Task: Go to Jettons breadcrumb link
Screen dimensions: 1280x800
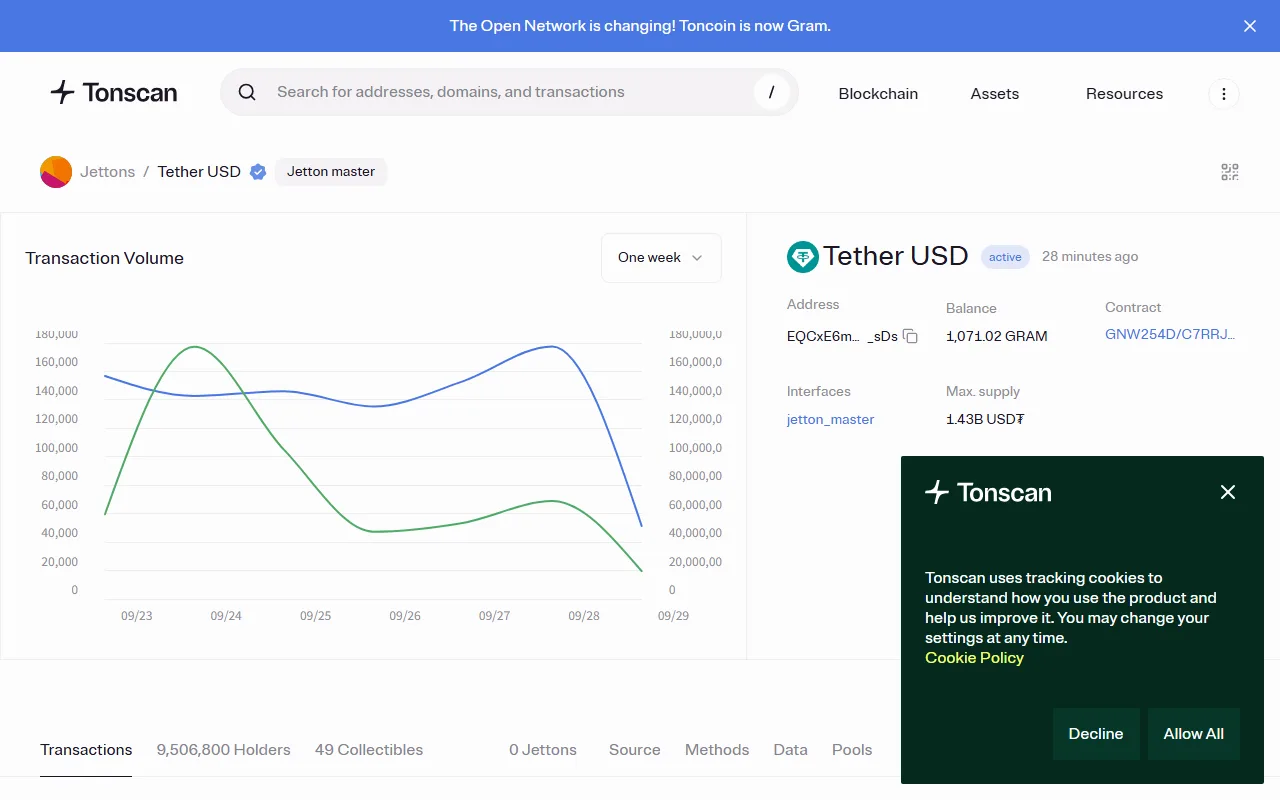Action: pos(107,172)
